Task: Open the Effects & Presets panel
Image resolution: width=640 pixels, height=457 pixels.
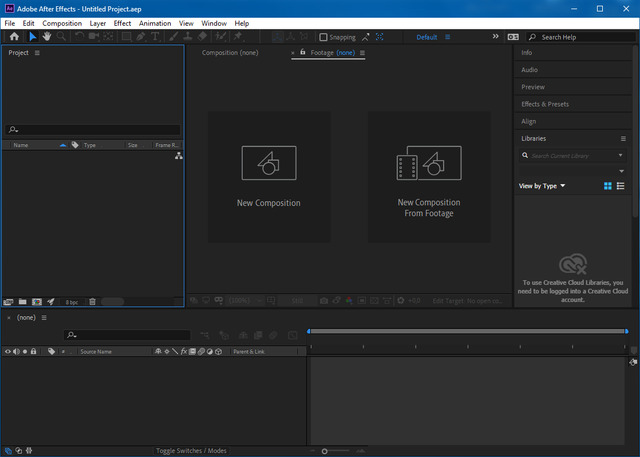Action: point(545,104)
